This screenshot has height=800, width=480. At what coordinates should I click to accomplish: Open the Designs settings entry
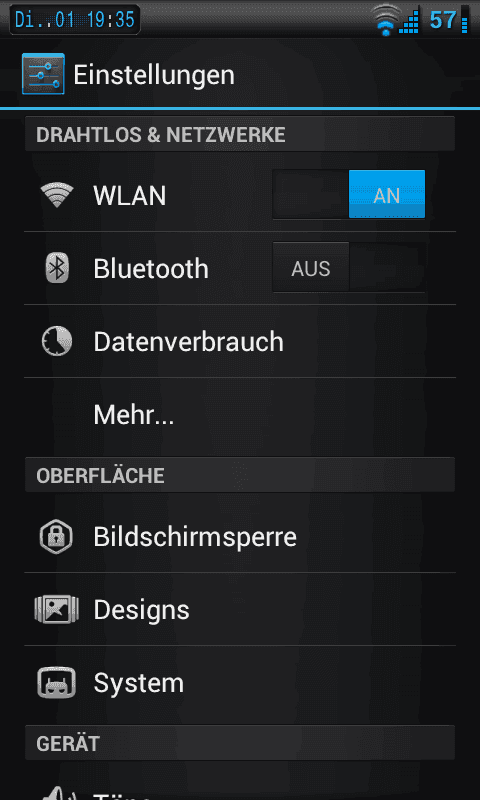click(x=240, y=610)
